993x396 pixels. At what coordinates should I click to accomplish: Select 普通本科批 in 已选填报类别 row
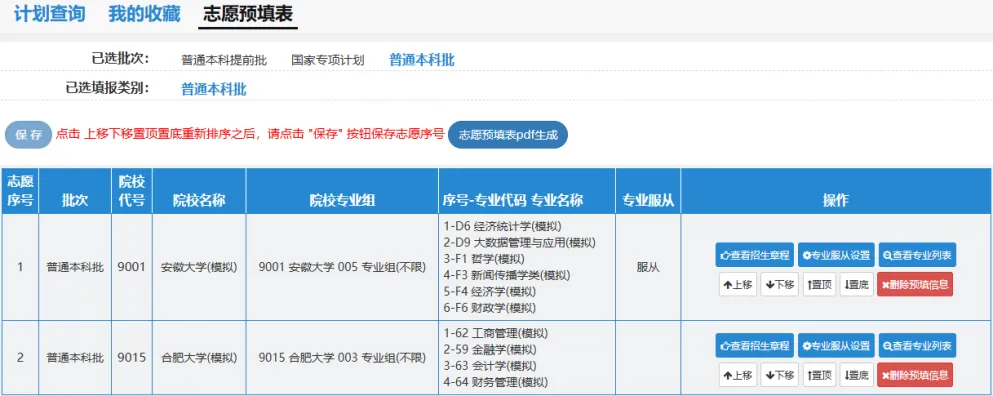(214, 89)
